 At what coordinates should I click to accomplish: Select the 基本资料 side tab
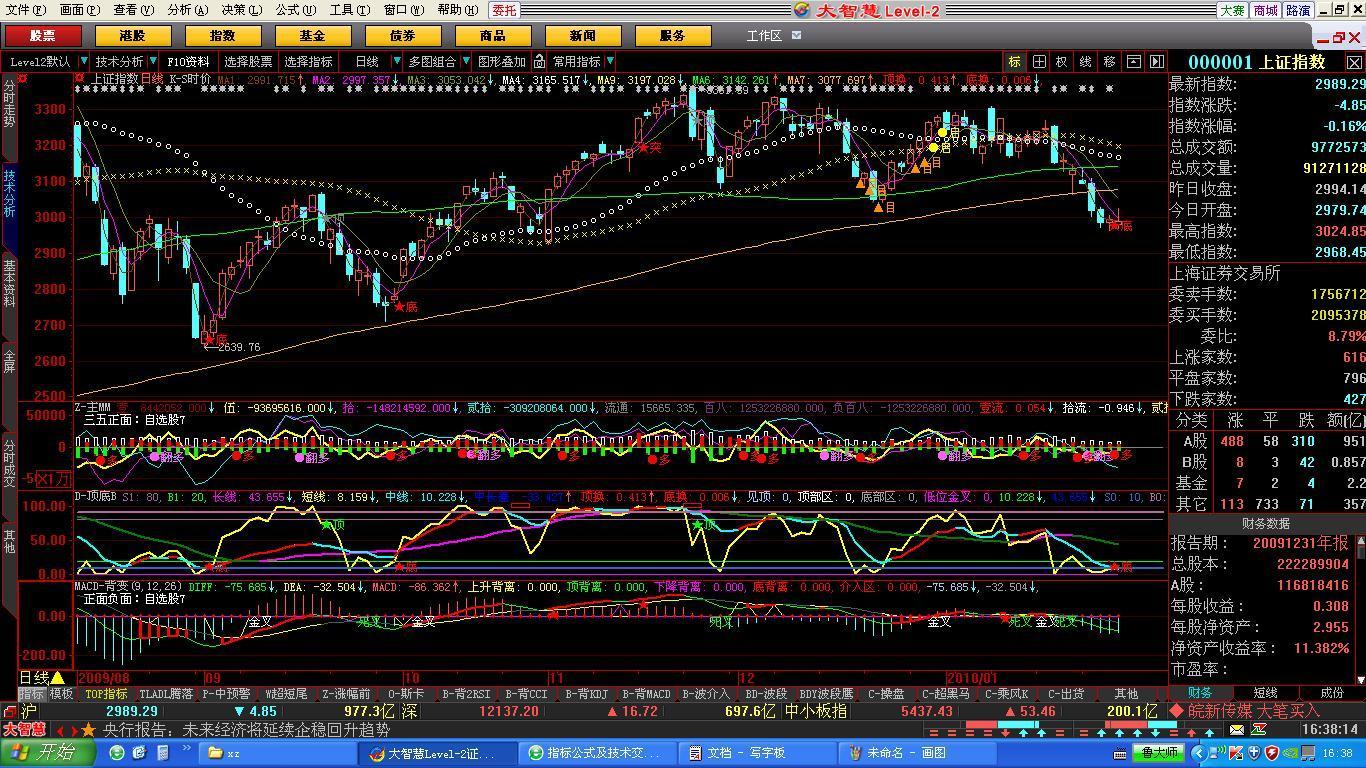coord(9,284)
